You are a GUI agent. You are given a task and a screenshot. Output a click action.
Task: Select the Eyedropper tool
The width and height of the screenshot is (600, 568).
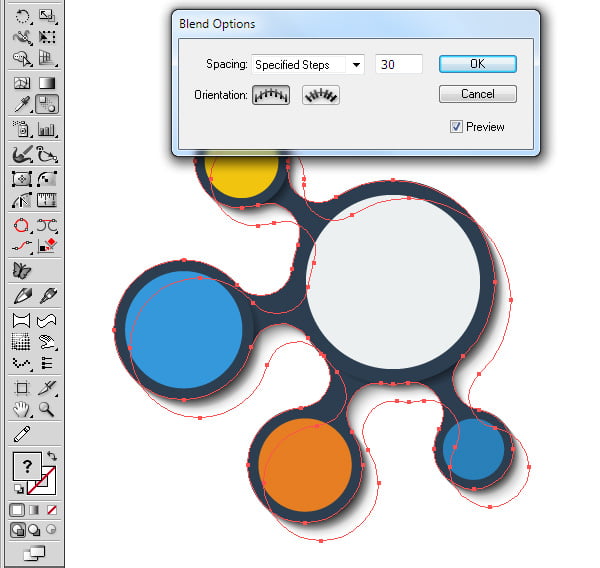[x=22, y=104]
